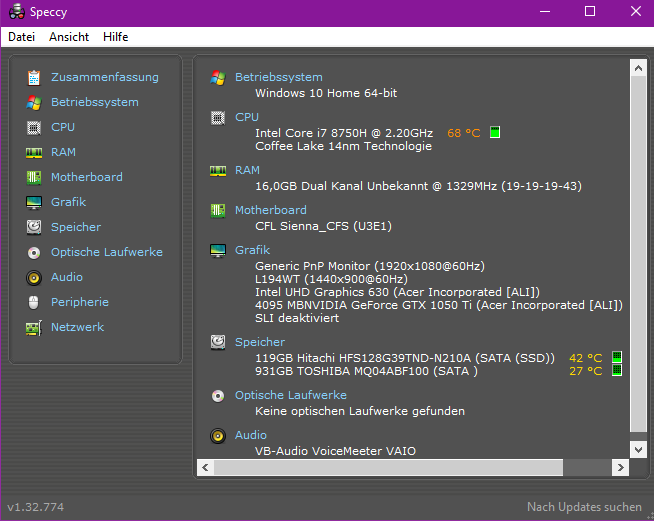Click the vertical scrollbar down arrow
Image resolution: width=654 pixels, height=521 pixels.
pyautogui.click(x=638, y=450)
